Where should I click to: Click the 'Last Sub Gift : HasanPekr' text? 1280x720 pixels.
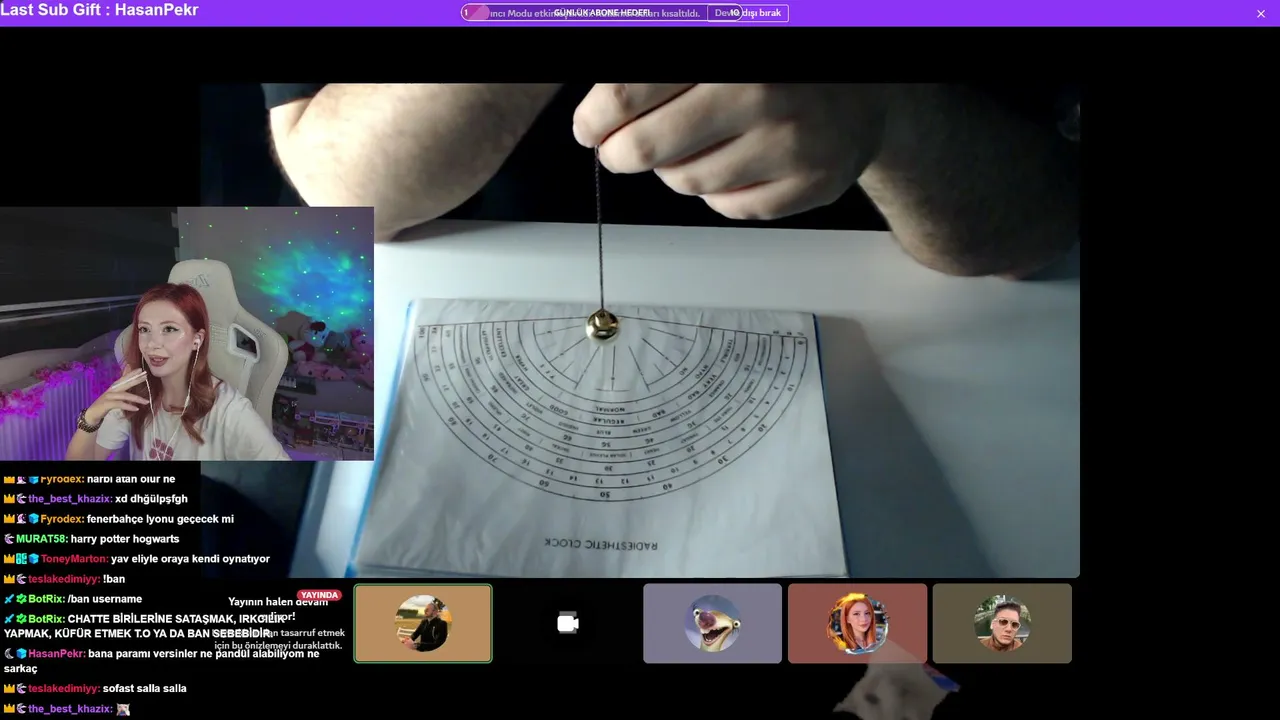click(x=99, y=10)
